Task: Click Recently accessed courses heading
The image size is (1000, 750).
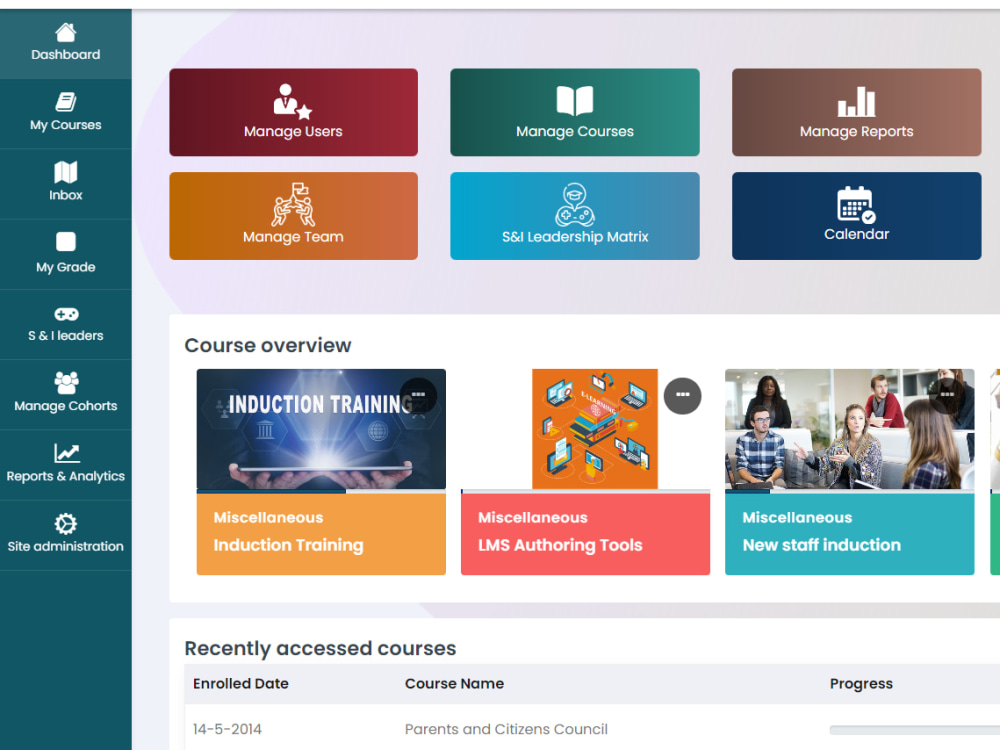Action: coord(320,649)
